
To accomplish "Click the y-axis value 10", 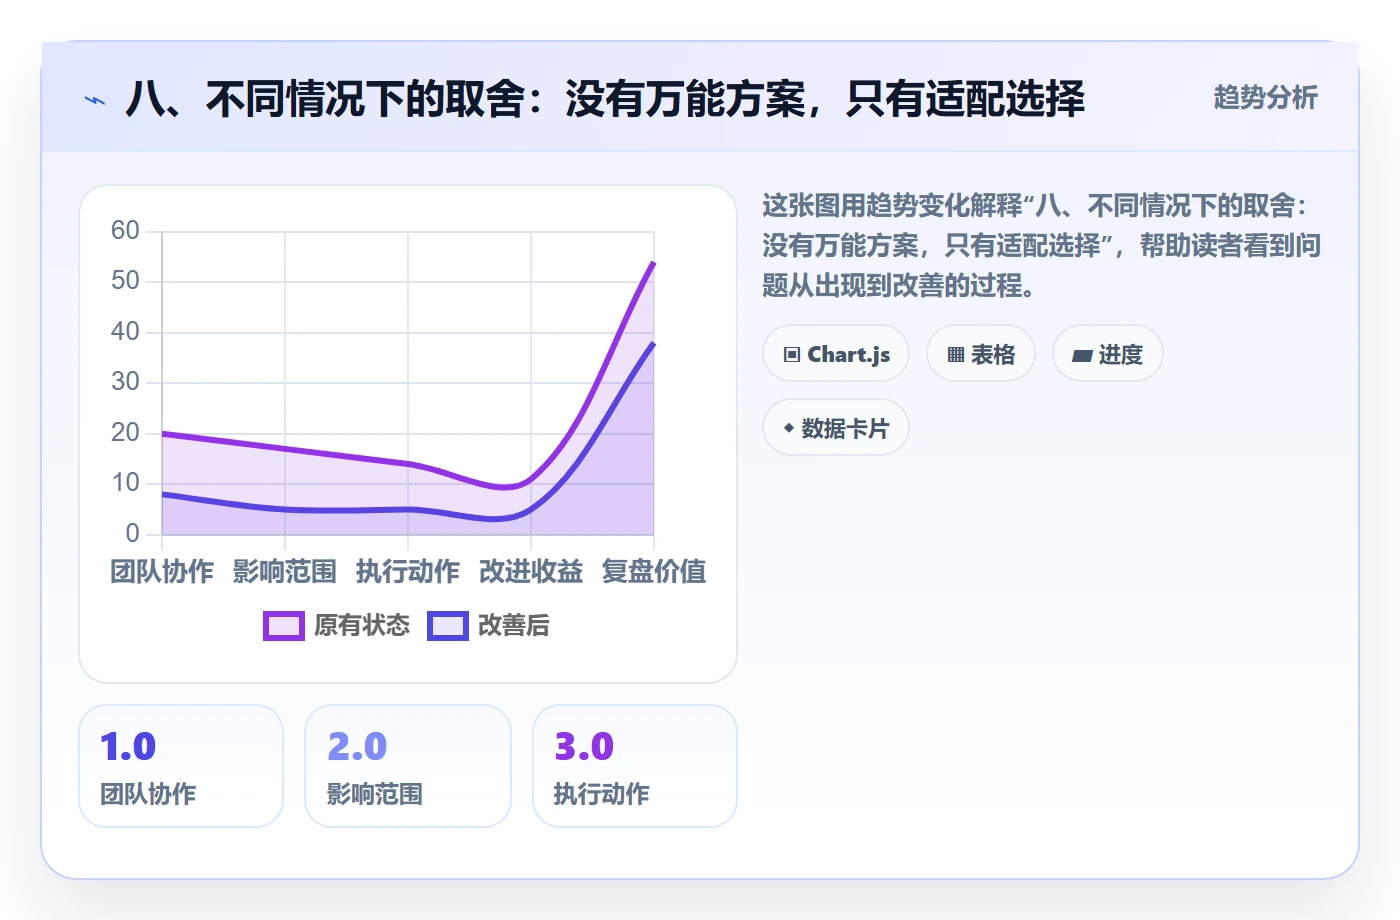I will tap(125, 482).
